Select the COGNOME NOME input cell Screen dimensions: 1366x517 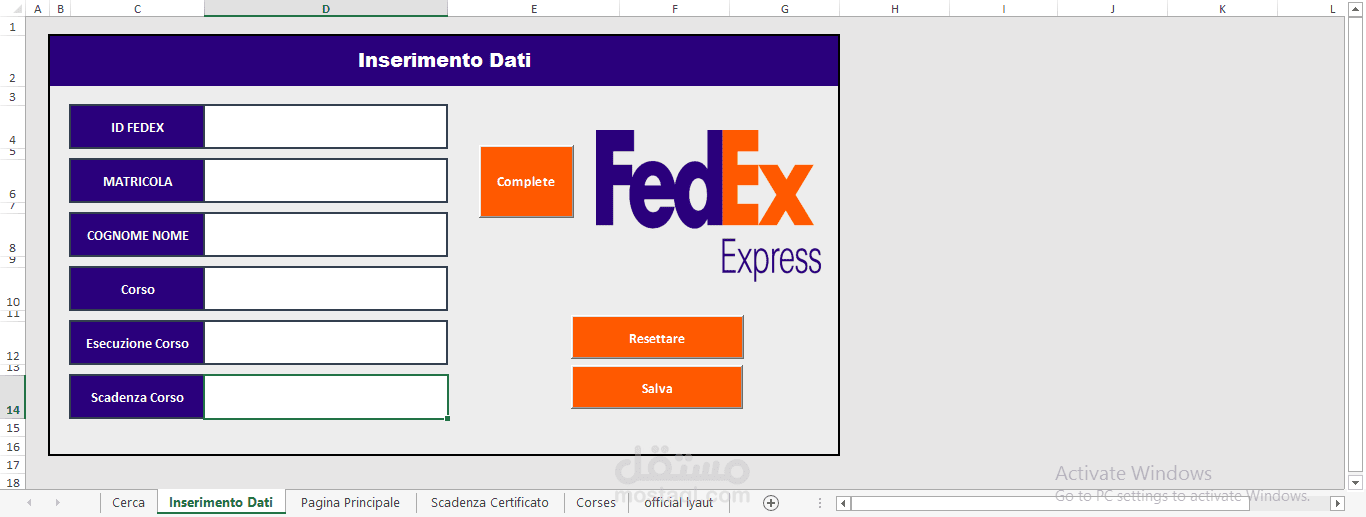click(x=326, y=235)
